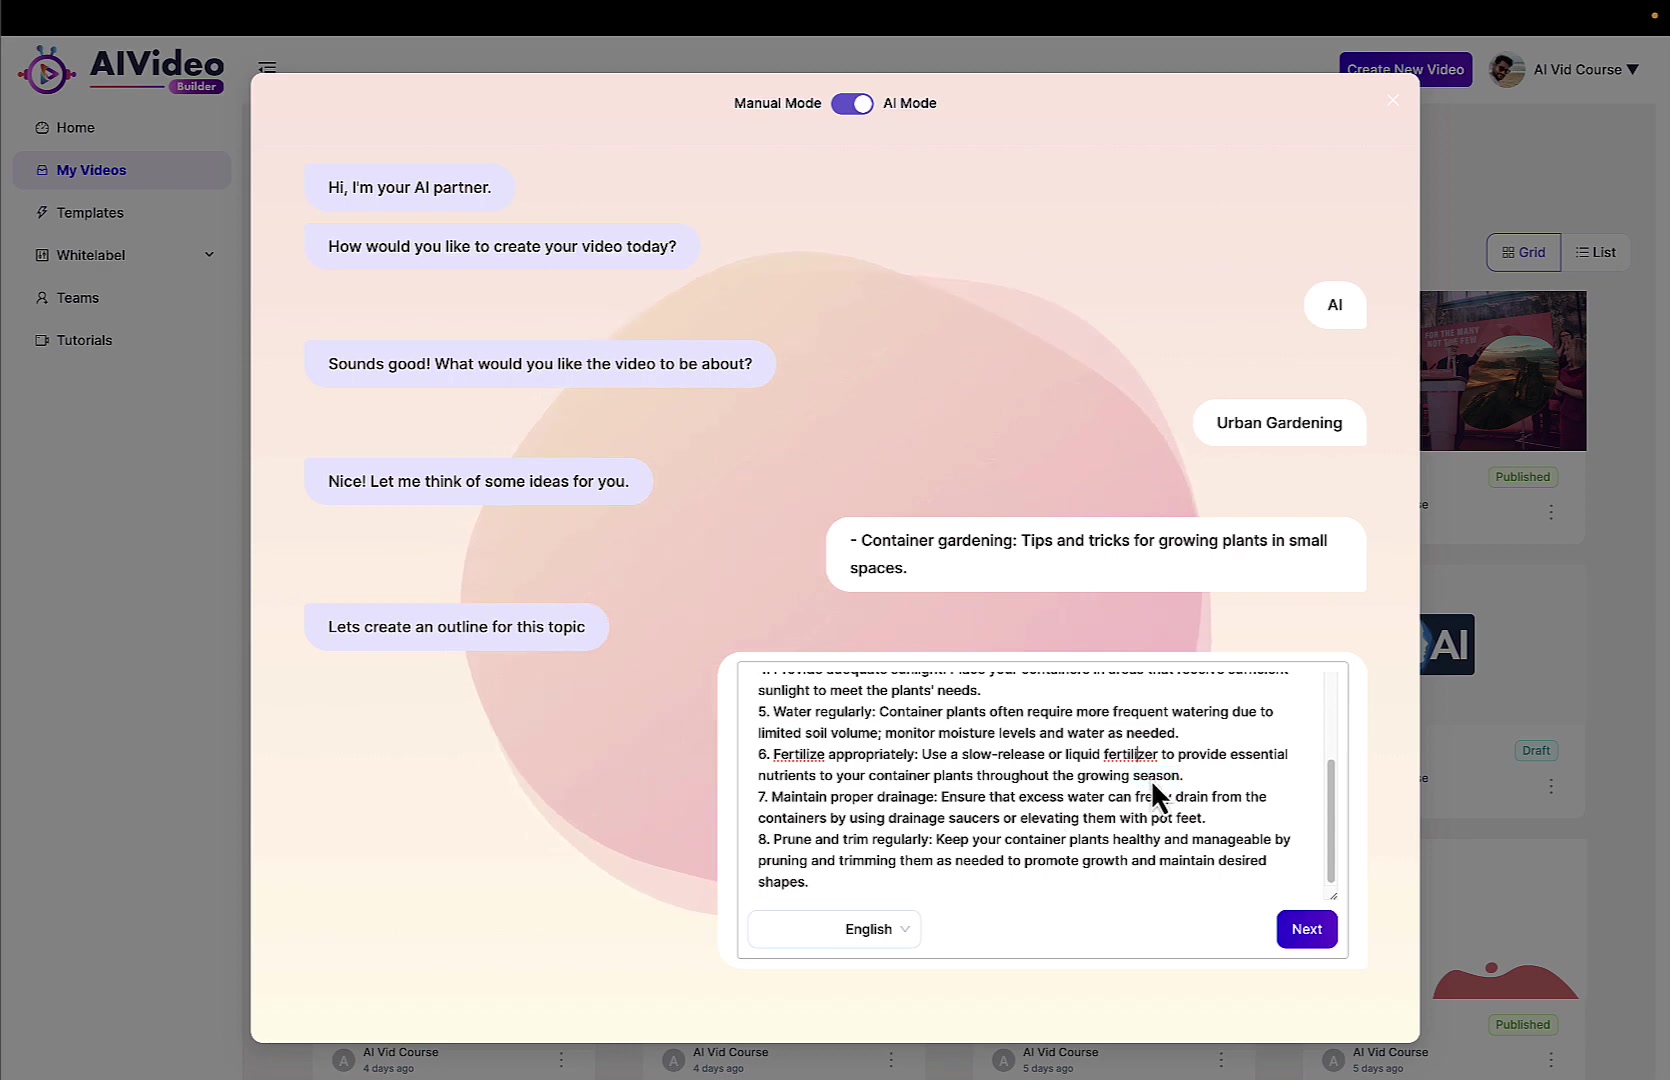The height and width of the screenshot is (1080, 1670).
Task: Click the "How would you like to create" message
Action: [x=502, y=247]
